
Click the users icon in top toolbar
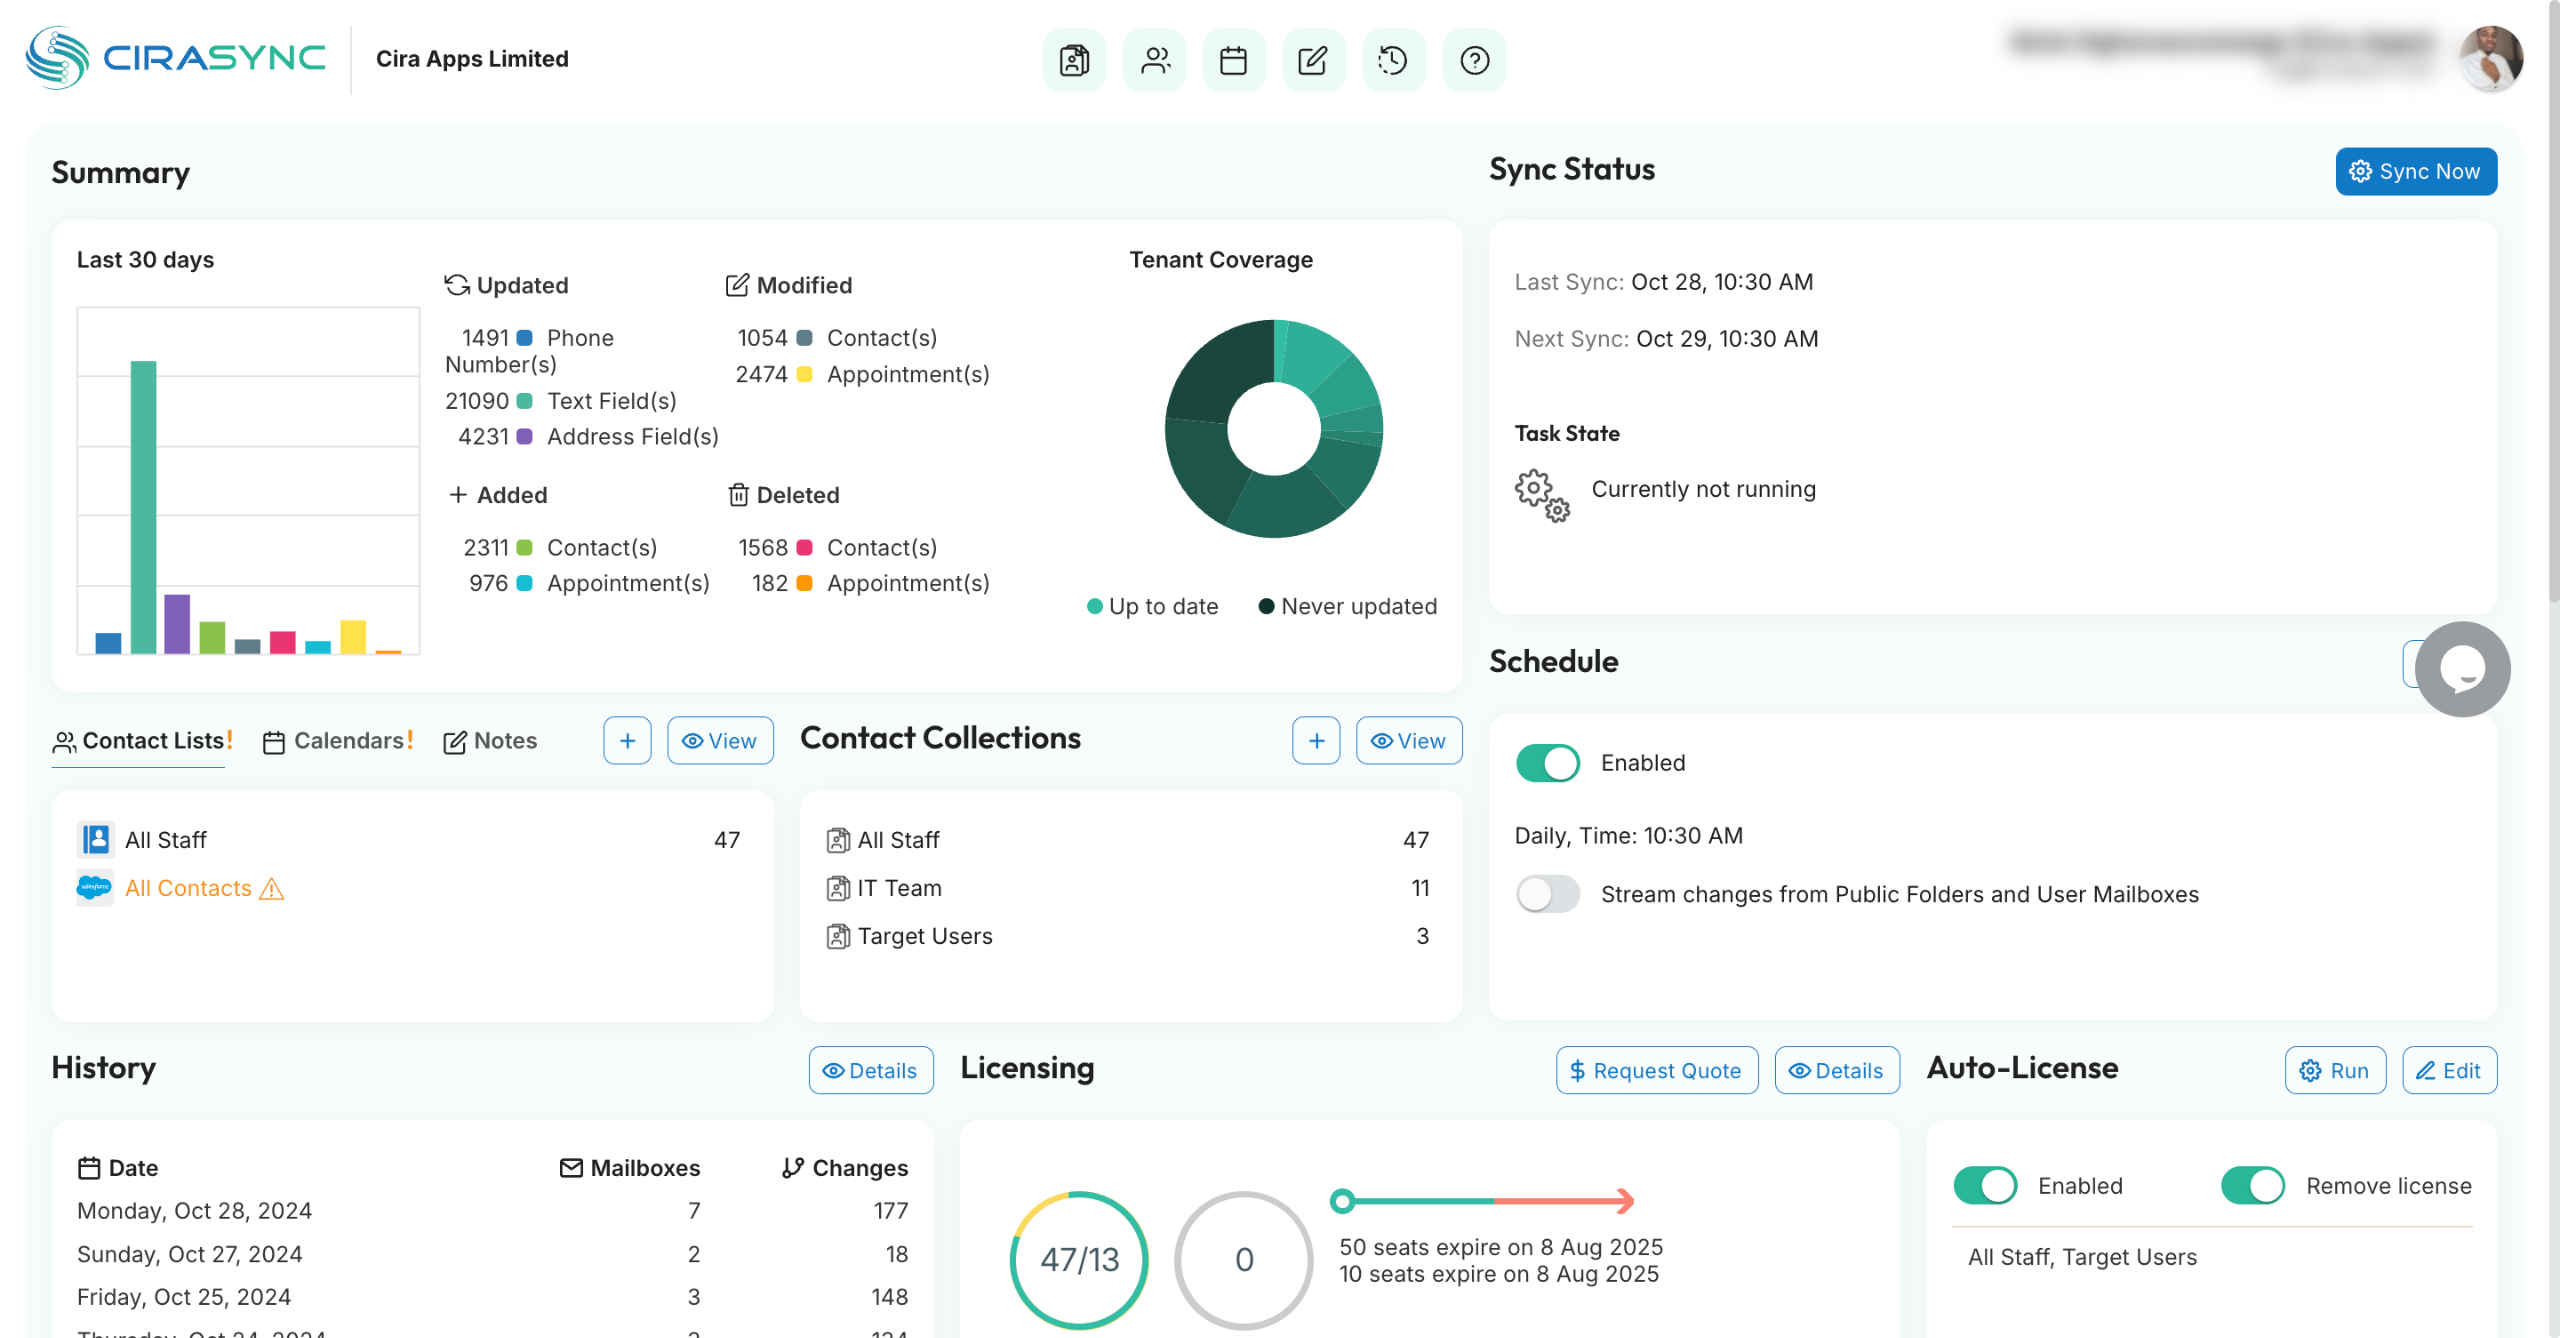(1154, 60)
